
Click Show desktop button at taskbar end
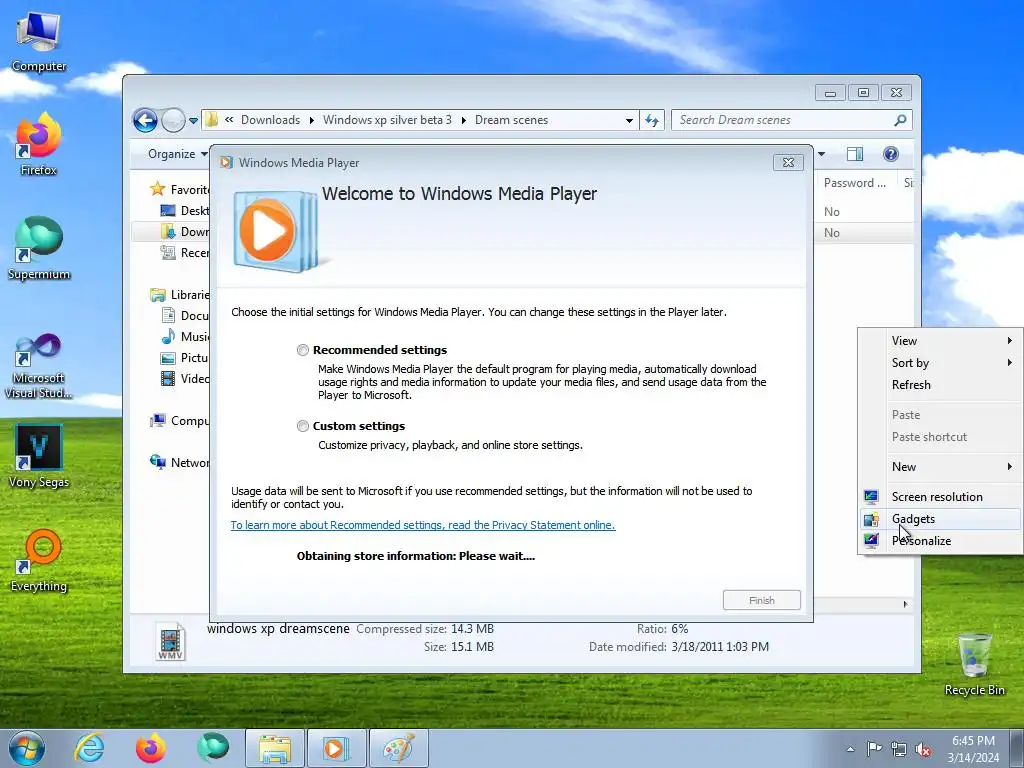1017,748
